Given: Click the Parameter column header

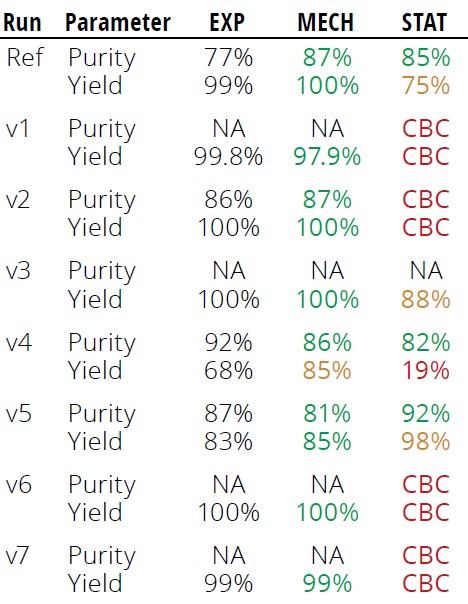Looking at the screenshot, I should point(118,22).
